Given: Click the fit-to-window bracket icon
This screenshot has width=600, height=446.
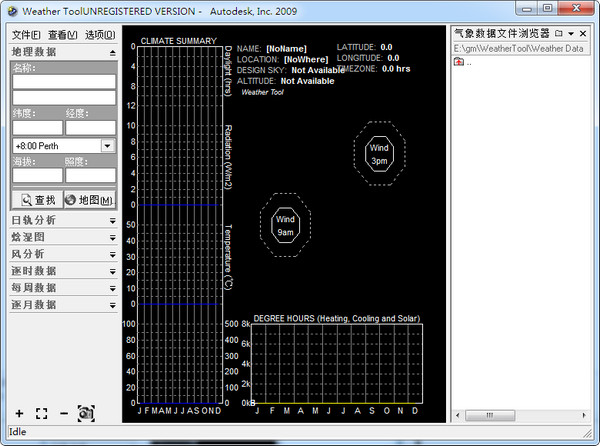Looking at the screenshot, I should [41, 413].
